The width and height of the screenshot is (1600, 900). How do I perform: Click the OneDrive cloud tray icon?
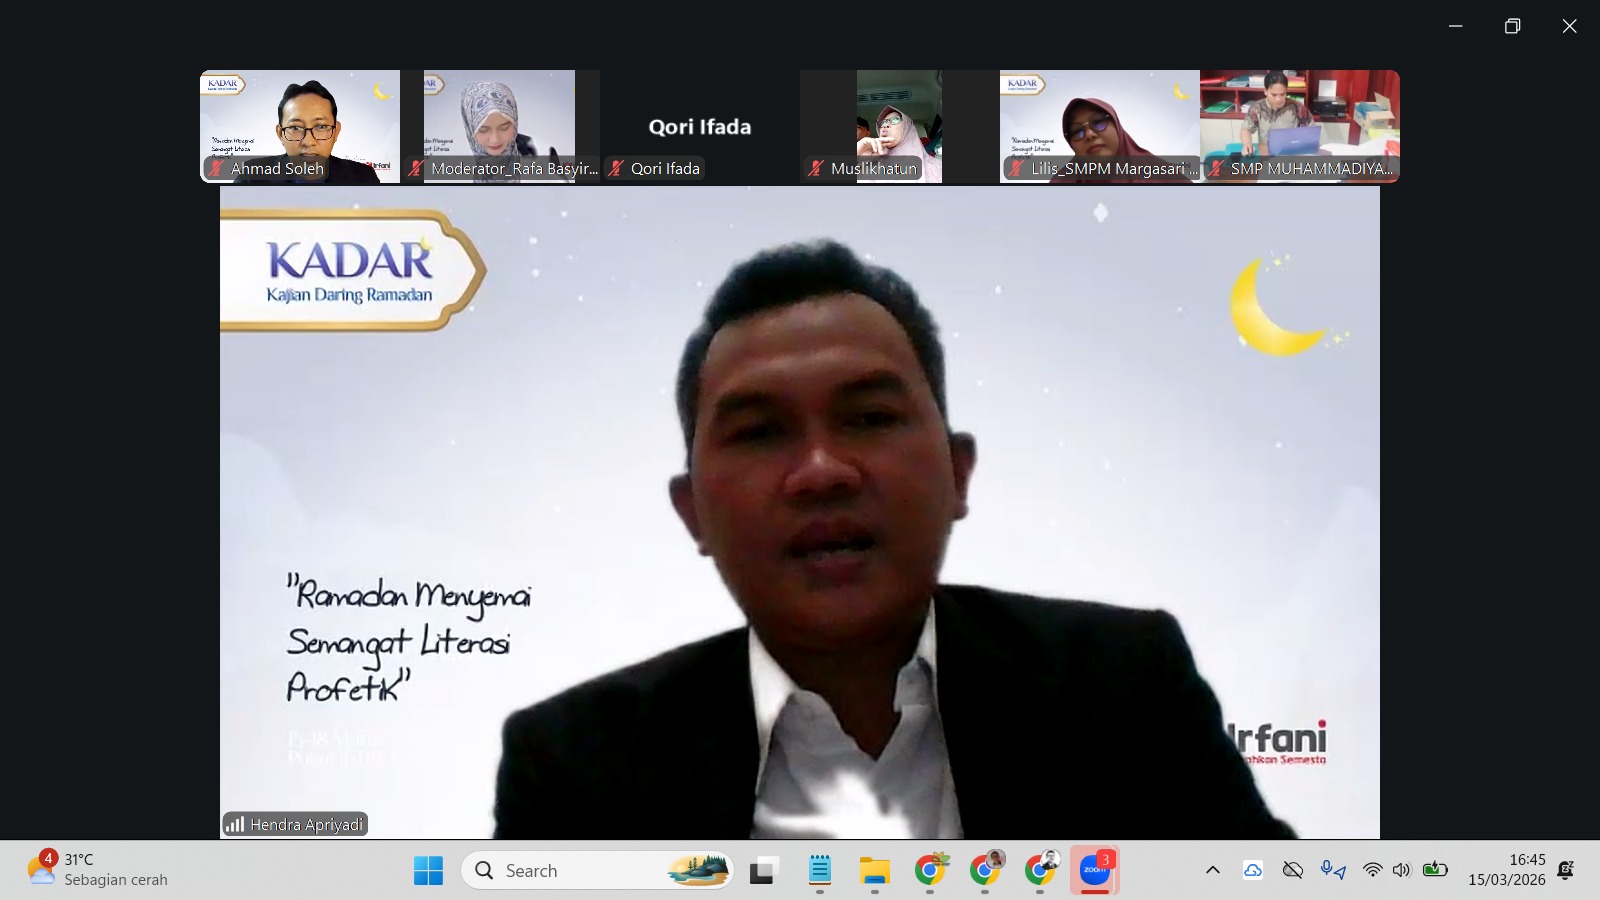point(1253,870)
